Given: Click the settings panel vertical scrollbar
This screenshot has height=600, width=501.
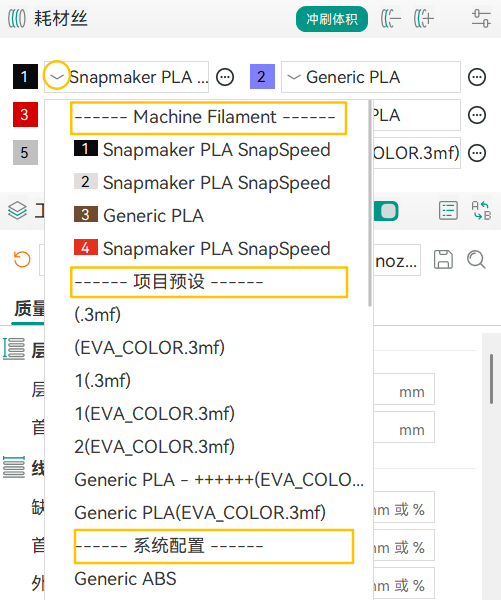Looking at the screenshot, I should (x=491, y=379).
